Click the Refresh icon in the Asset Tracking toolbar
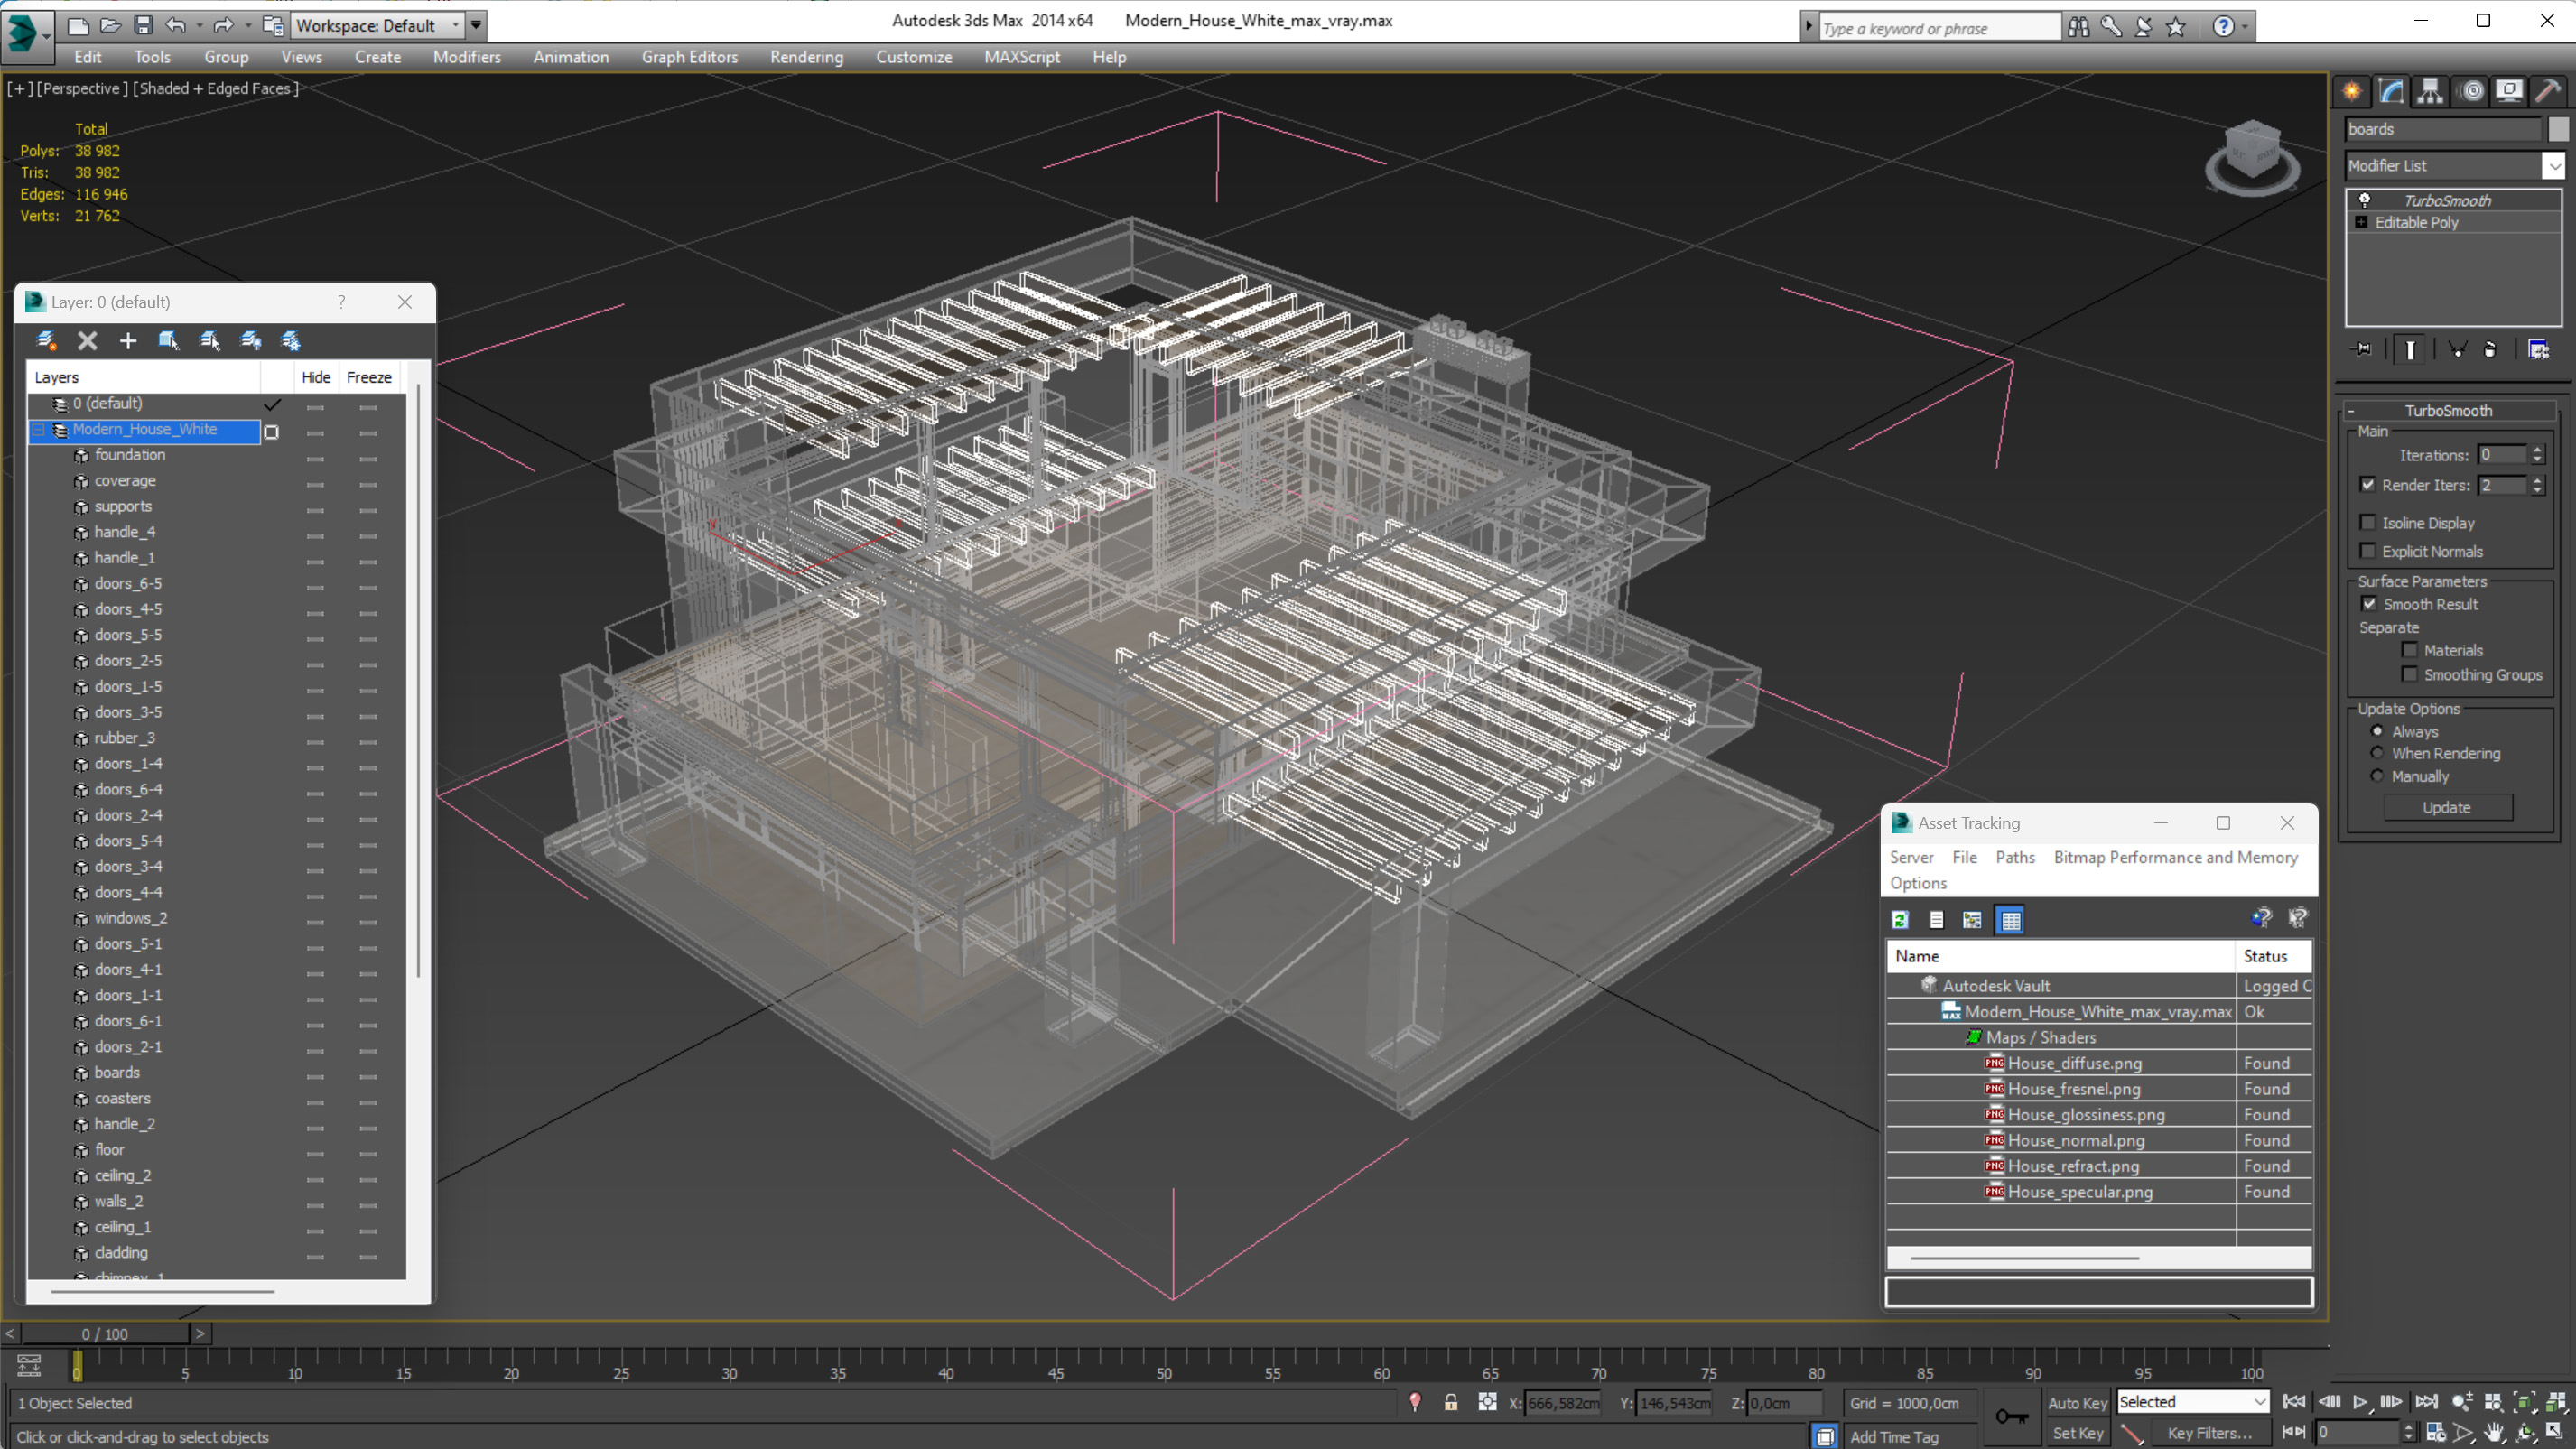 [1900, 920]
